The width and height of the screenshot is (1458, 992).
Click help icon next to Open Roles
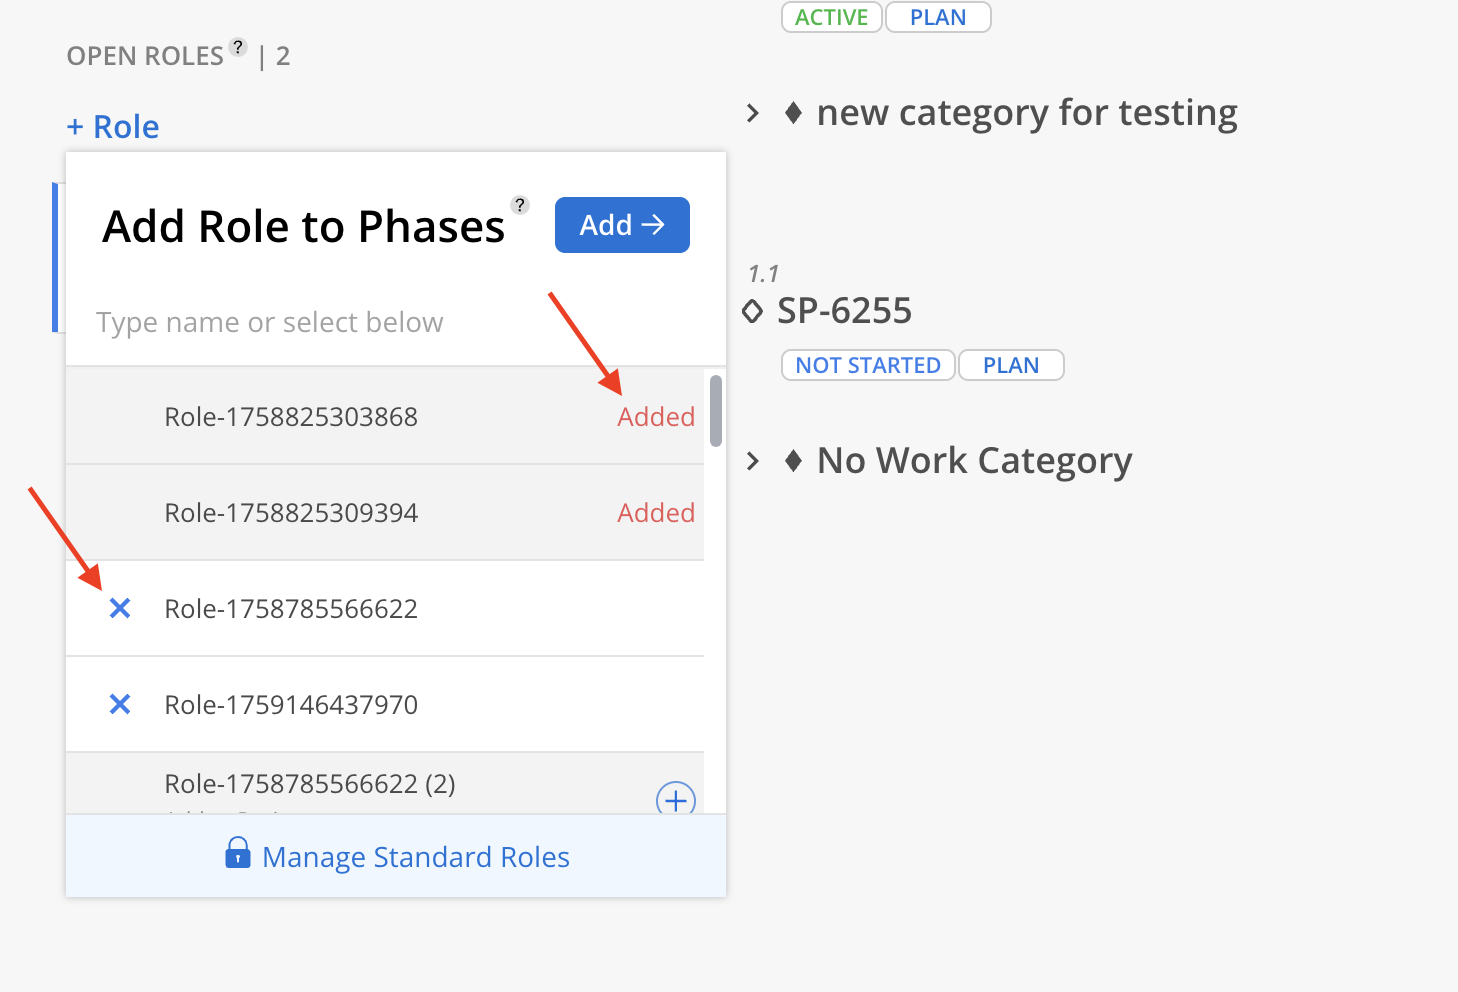238,47
